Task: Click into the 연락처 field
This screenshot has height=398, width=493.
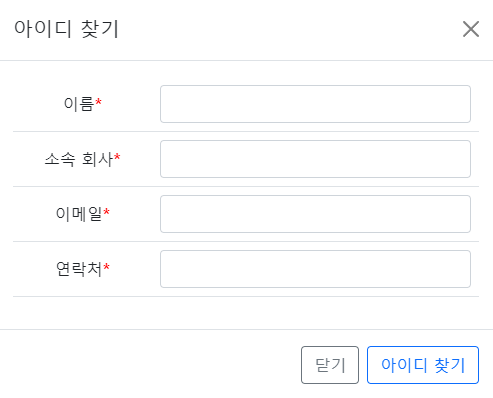Action: pyautogui.click(x=315, y=269)
